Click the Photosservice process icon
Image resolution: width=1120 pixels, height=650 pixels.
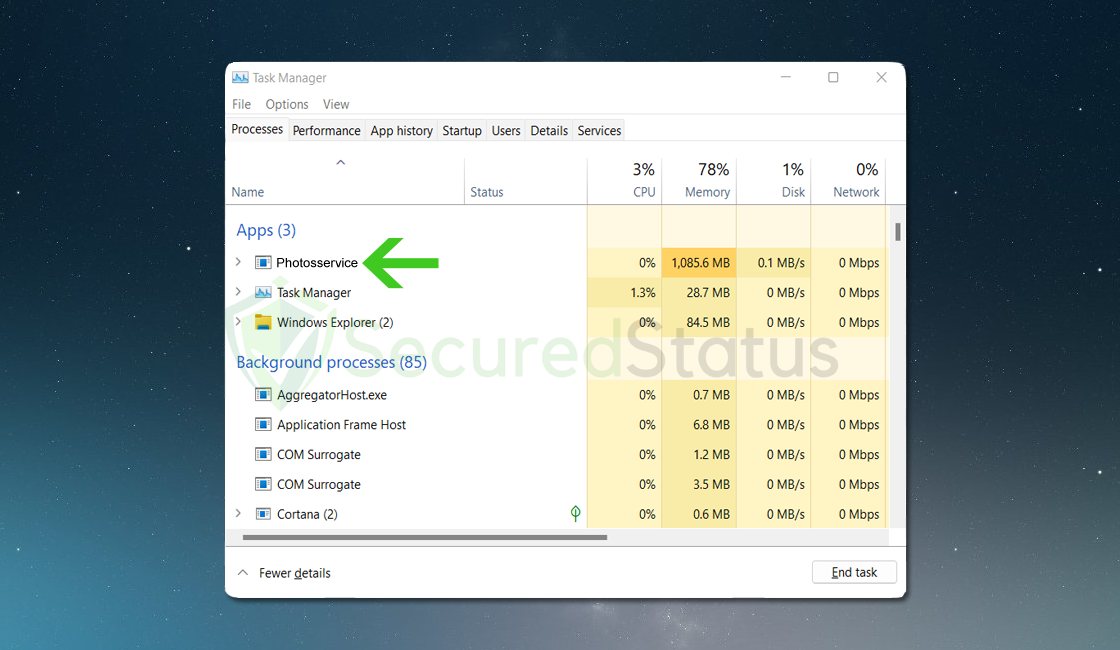(263, 263)
